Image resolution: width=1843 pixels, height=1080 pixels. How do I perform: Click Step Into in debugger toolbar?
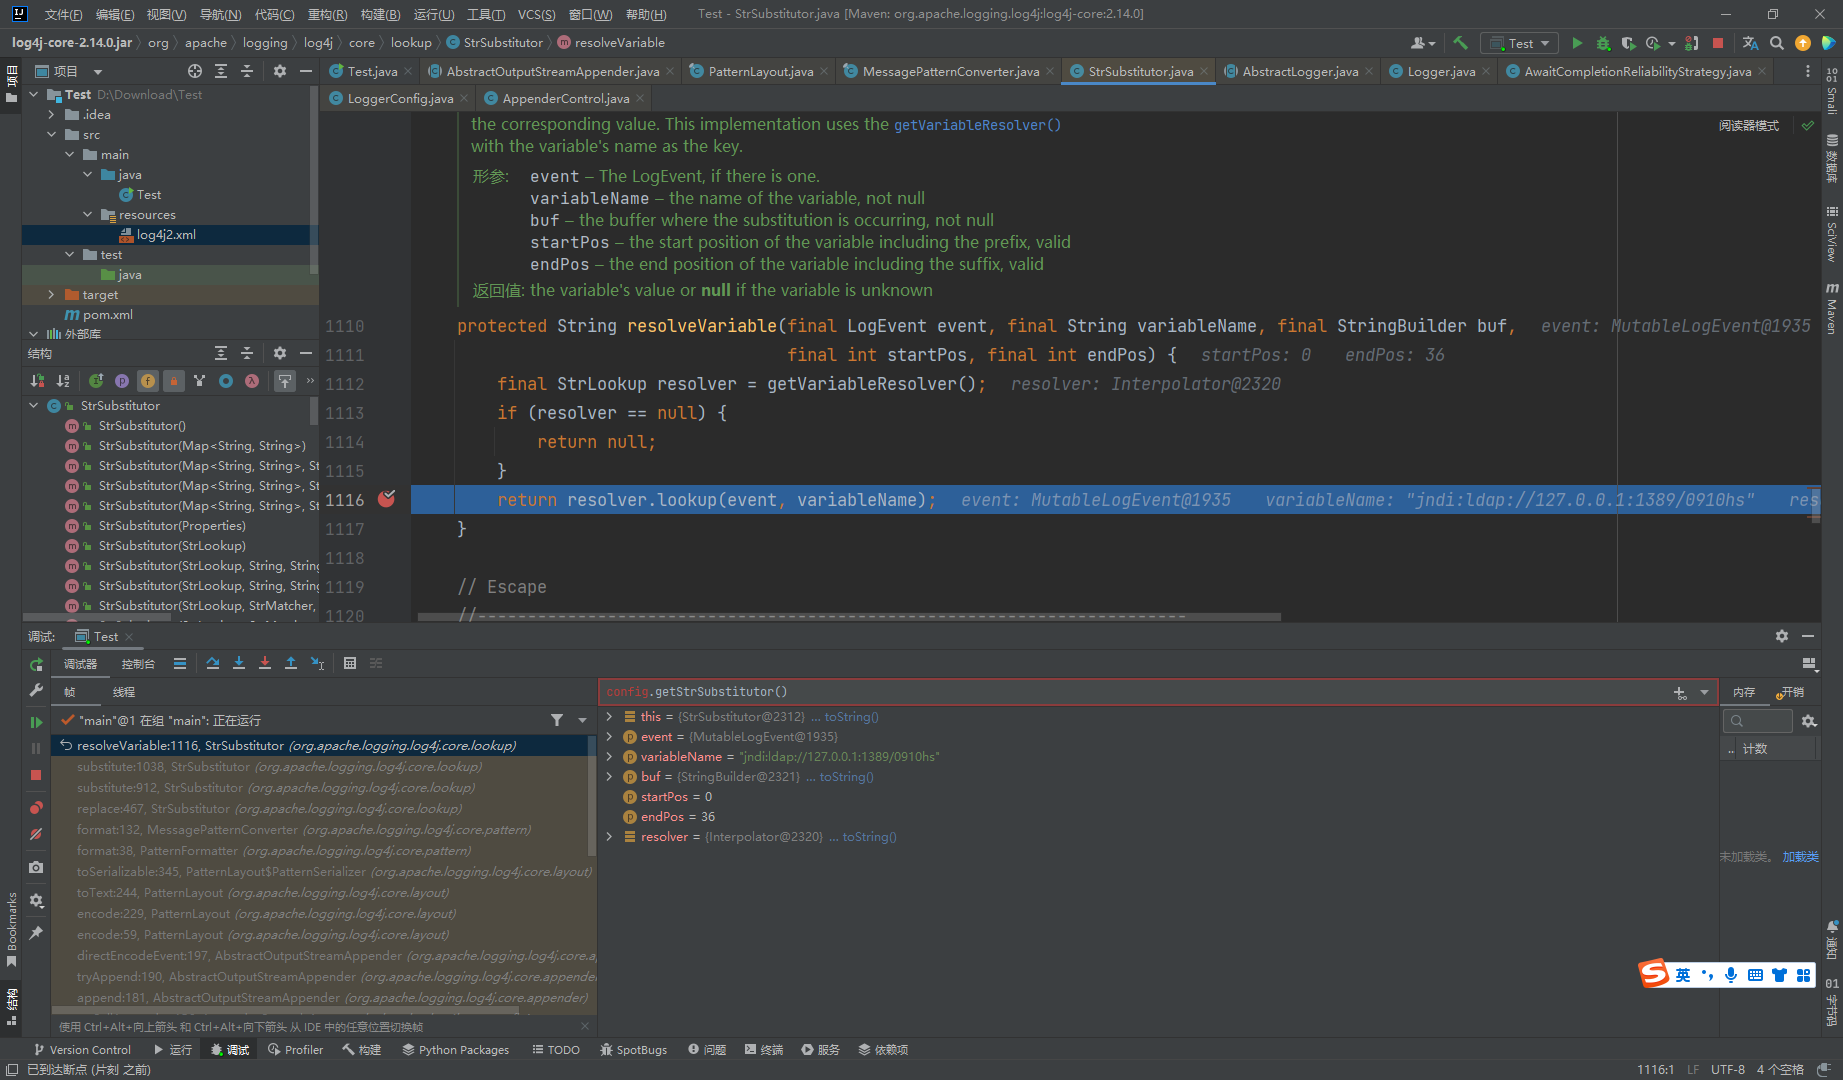(x=239, y=663)
